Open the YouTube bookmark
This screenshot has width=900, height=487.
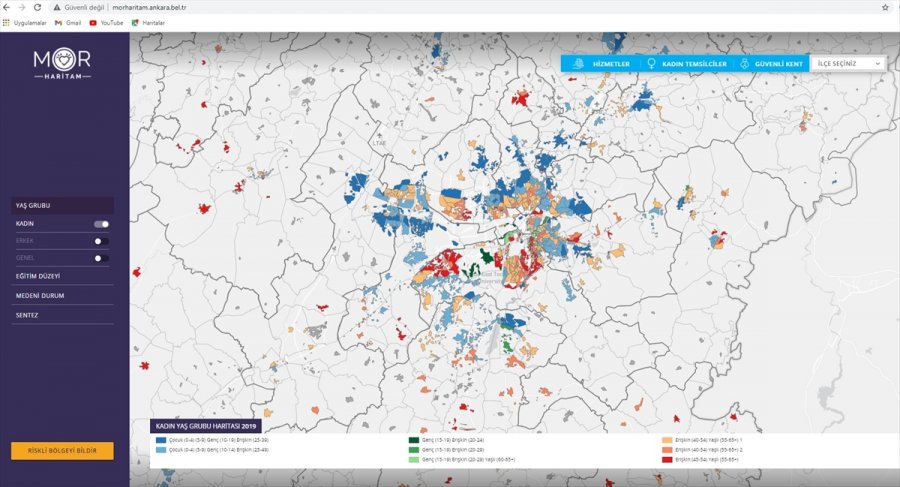click(105, 22)
